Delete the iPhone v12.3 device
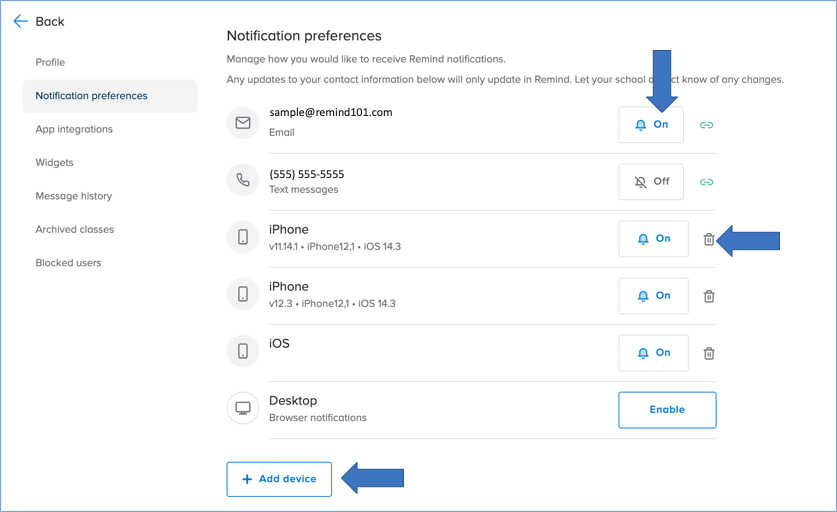This screenshot has height=512, width=837. pyautogui.click(x=709, y=296)
